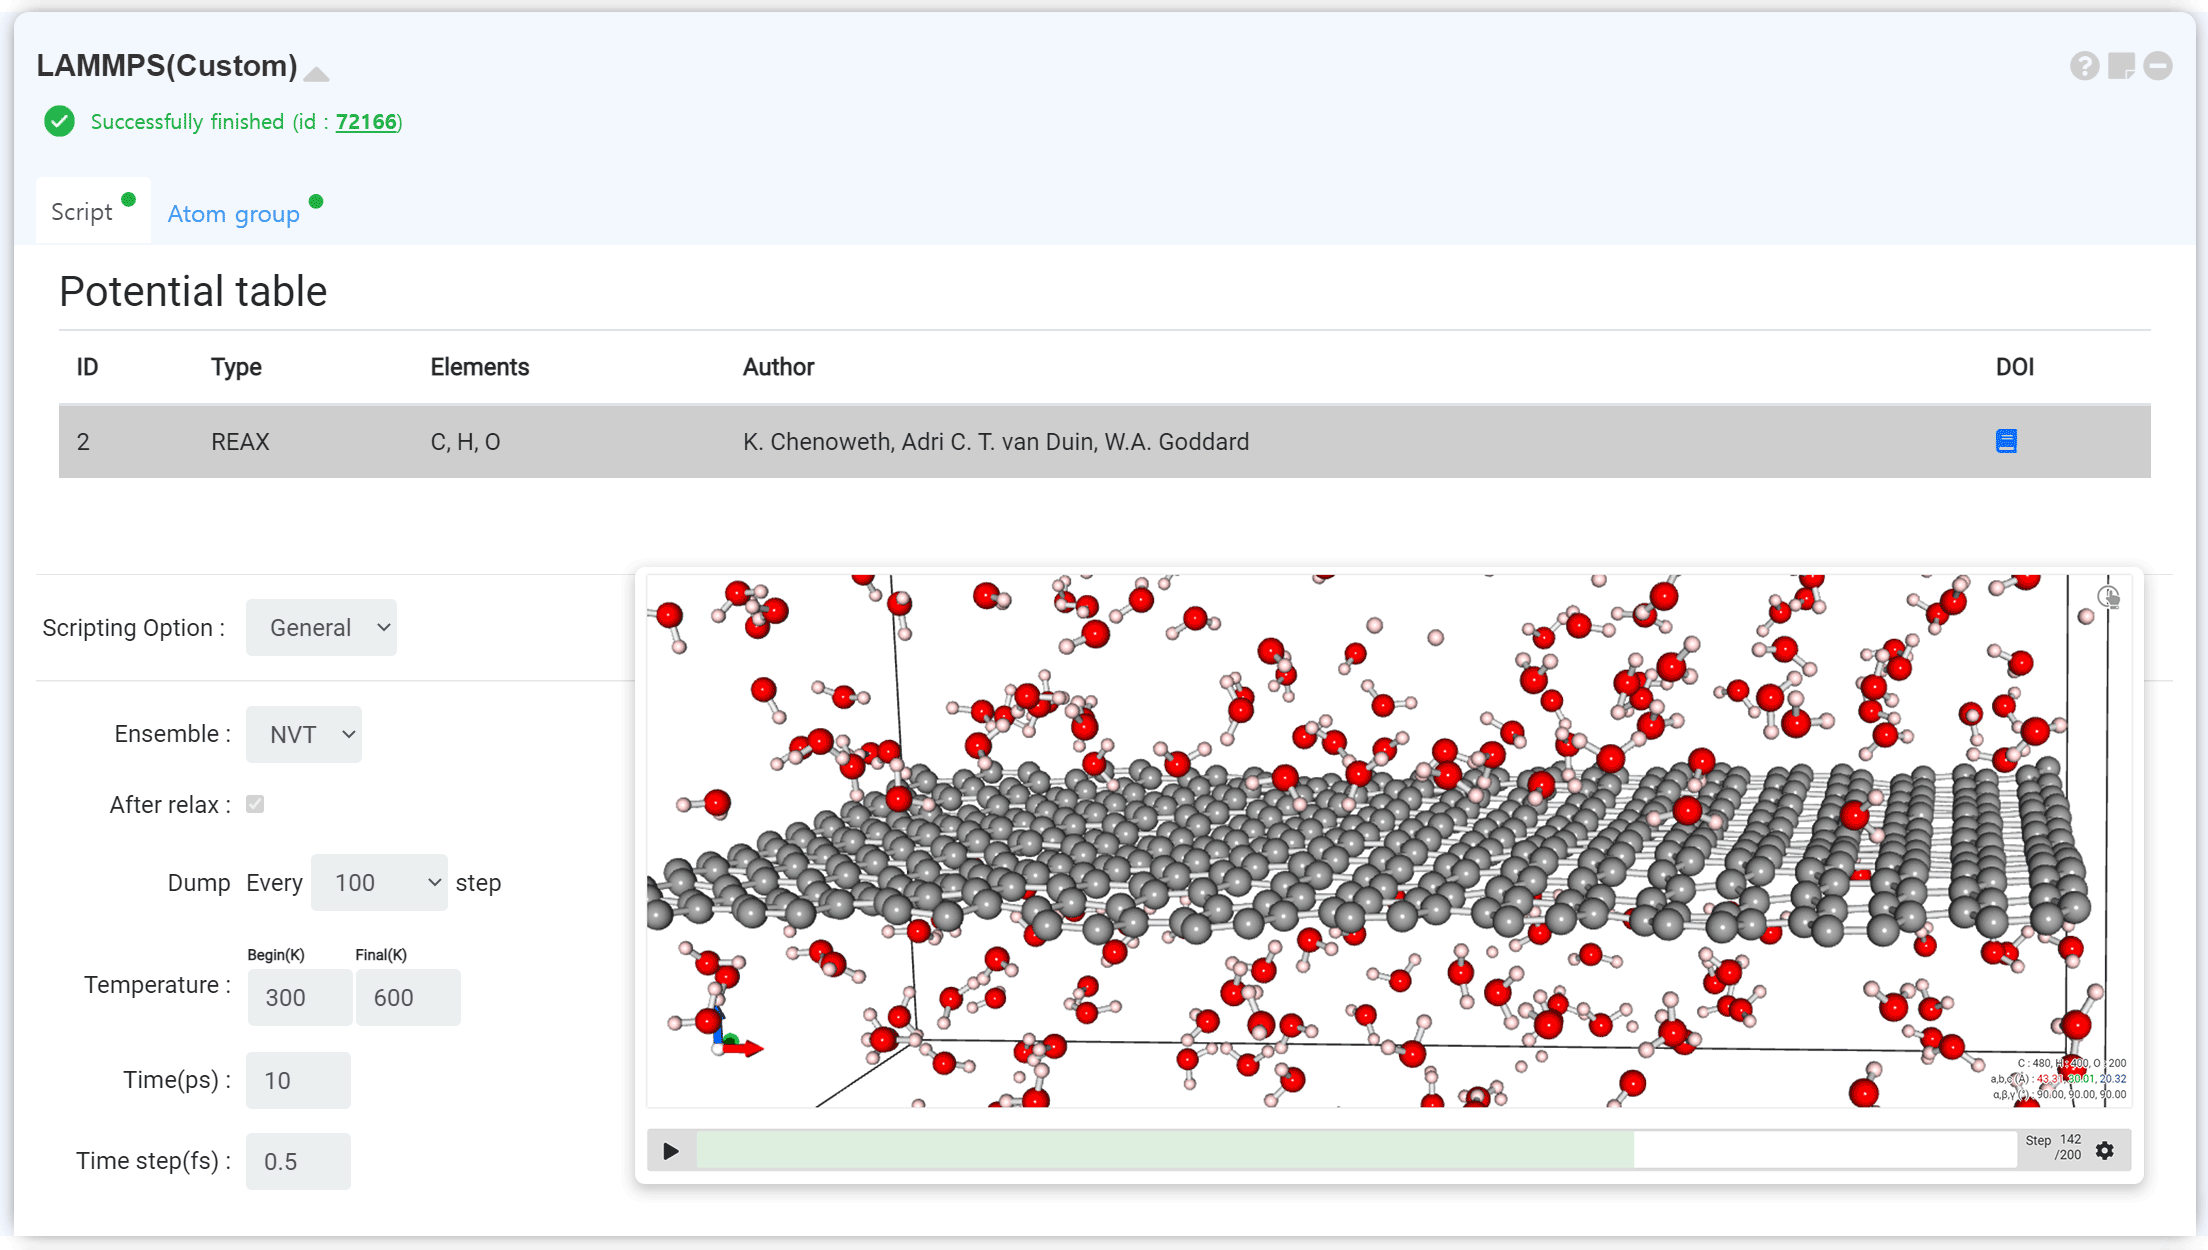
Task: Click the green success check icon
Action: coord(59,121)
